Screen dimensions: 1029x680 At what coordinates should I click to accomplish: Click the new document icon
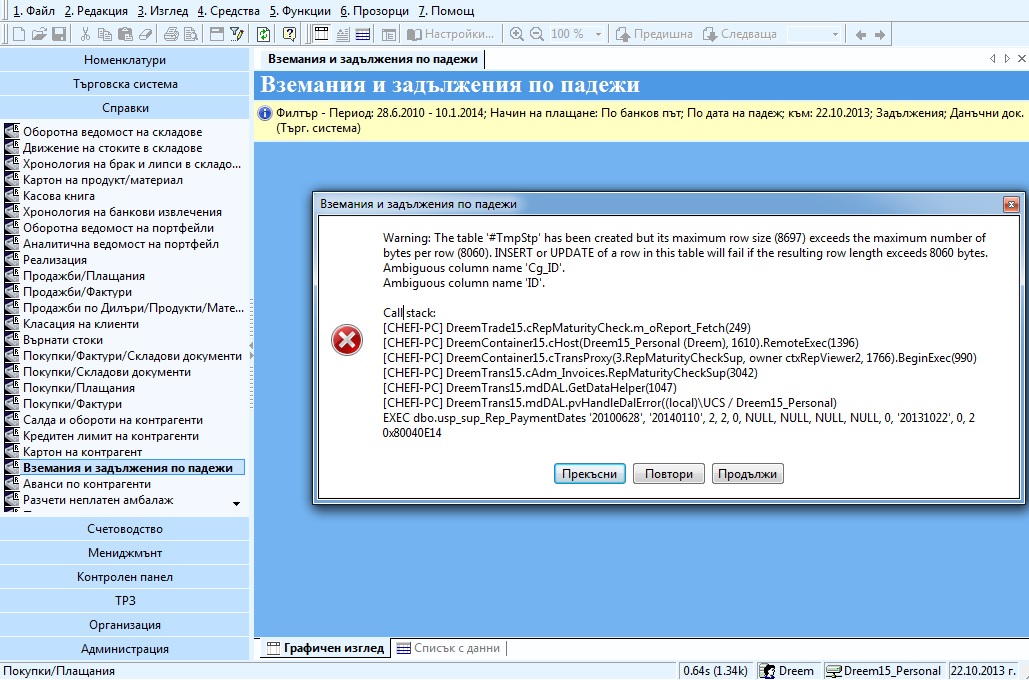point(19,34)
